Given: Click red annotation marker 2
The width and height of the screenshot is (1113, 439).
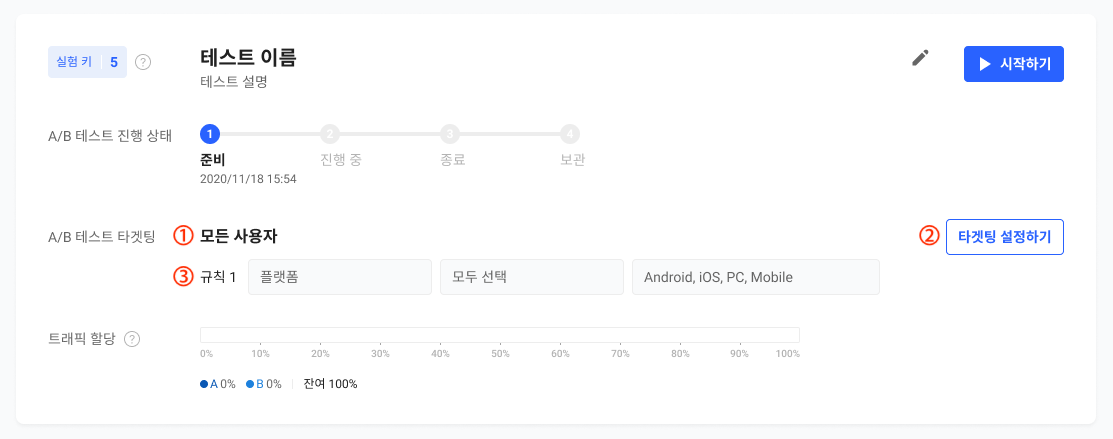Looking at the screenshot, I should (x=928, y=236).
